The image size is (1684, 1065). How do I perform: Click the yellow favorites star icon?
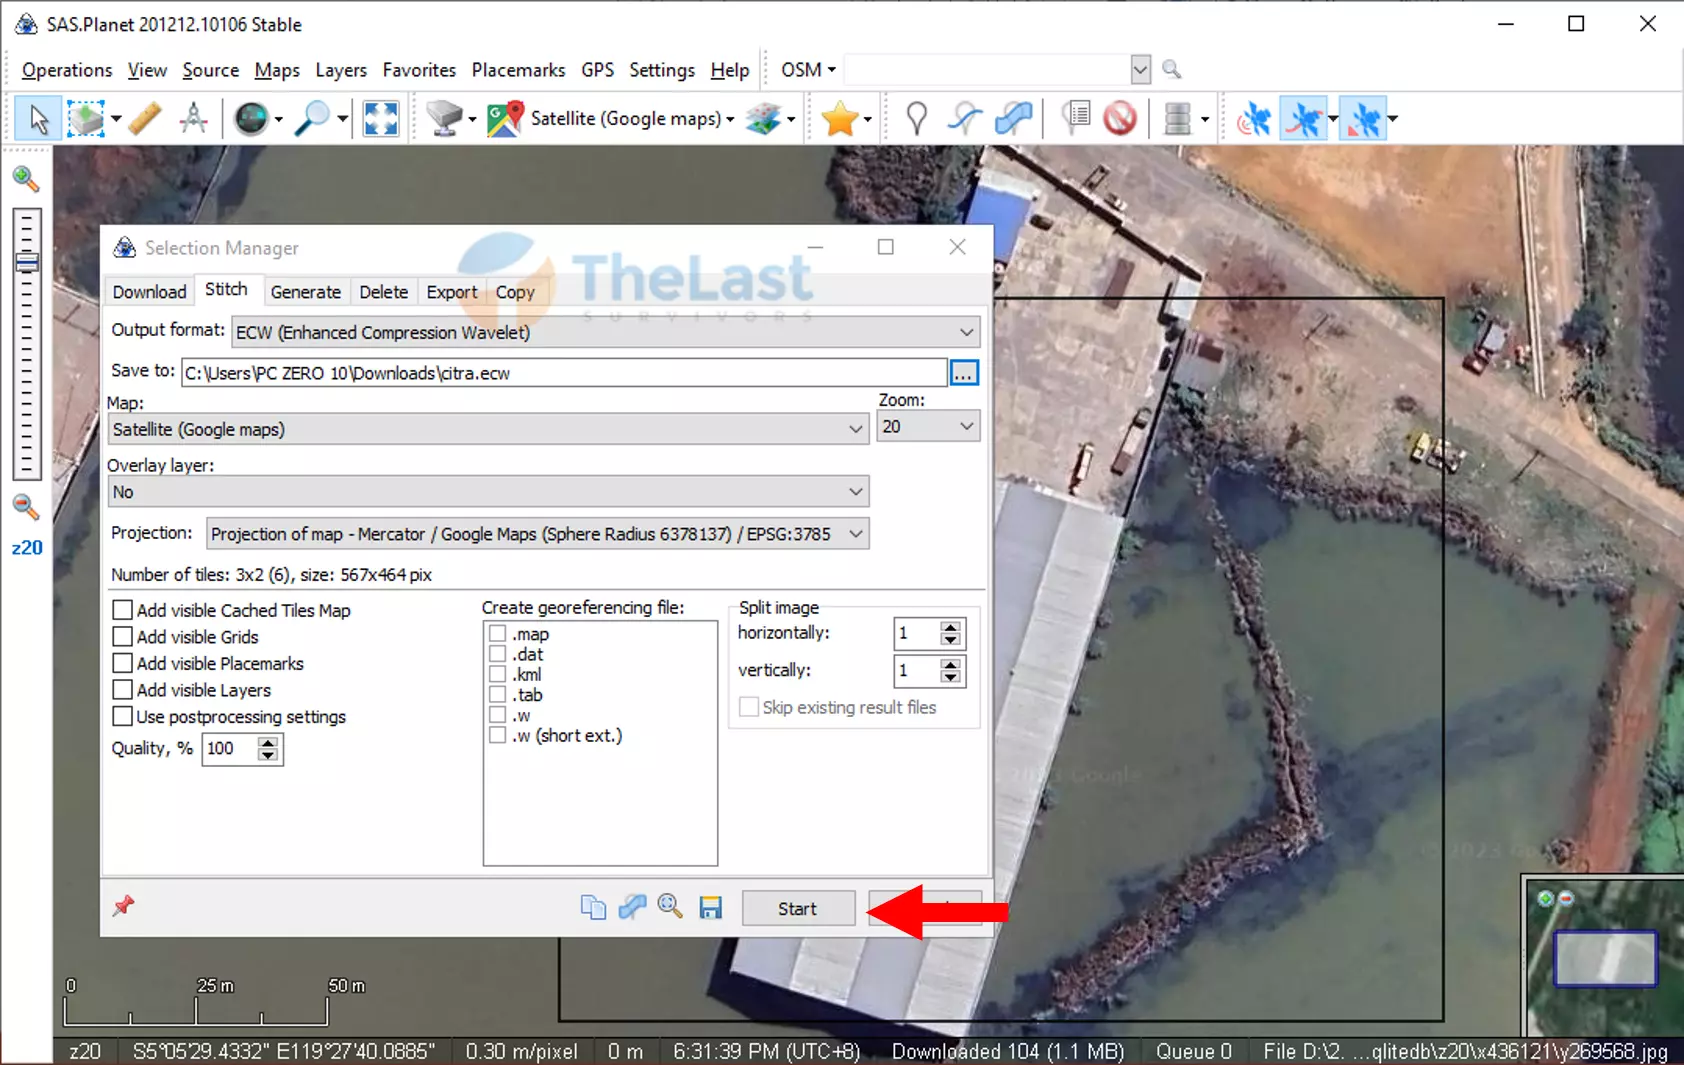(840, 119)
